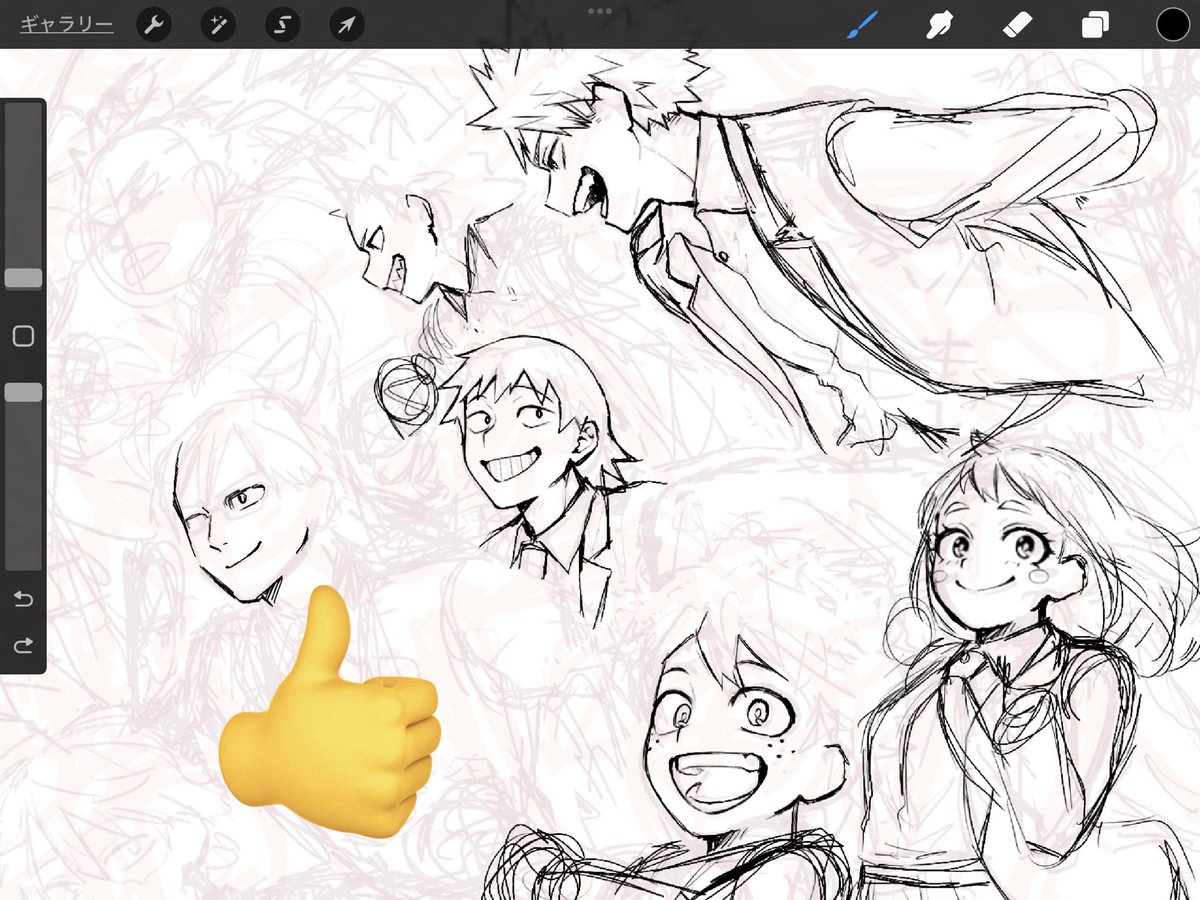The width and height of the screenshot is (1200, 900).
Task: Click the brush opacity slider handle
Action: 23,392
